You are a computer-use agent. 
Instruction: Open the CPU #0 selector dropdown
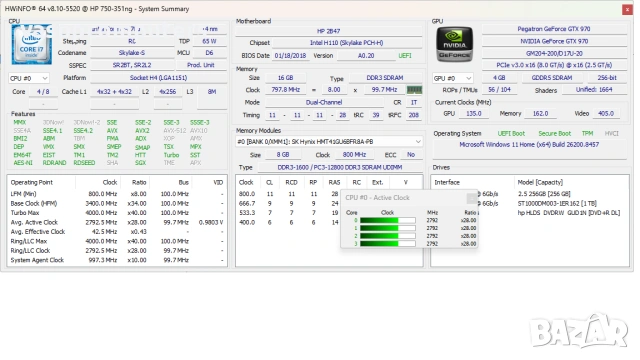29,78
